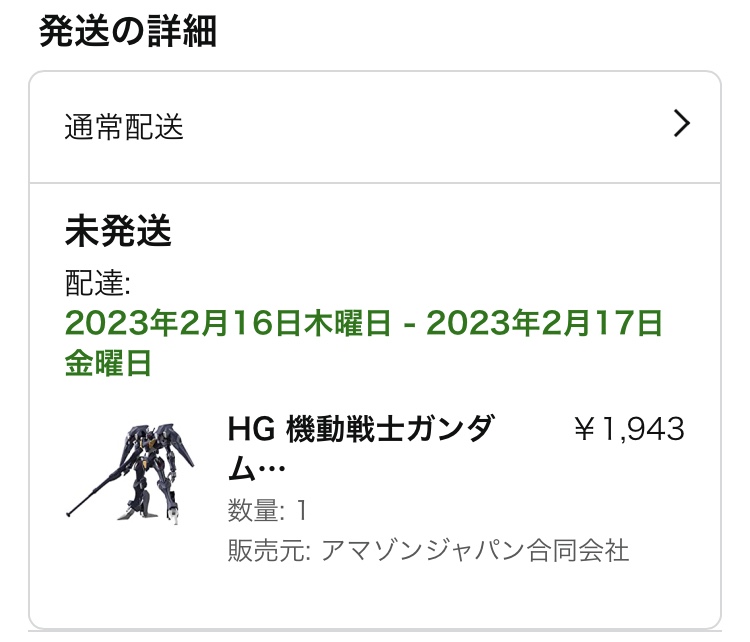Image resolution: width=750 pixels, height=642 pixels.
Task: Open the Gundam model product thumbnail
Action: click(x=130, y=473)
